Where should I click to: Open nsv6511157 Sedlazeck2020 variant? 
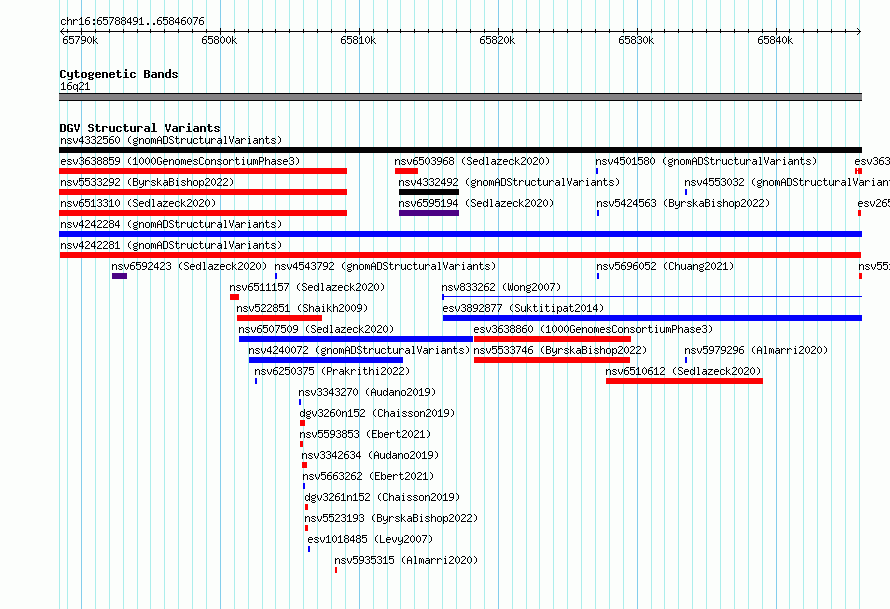(307, 287)
